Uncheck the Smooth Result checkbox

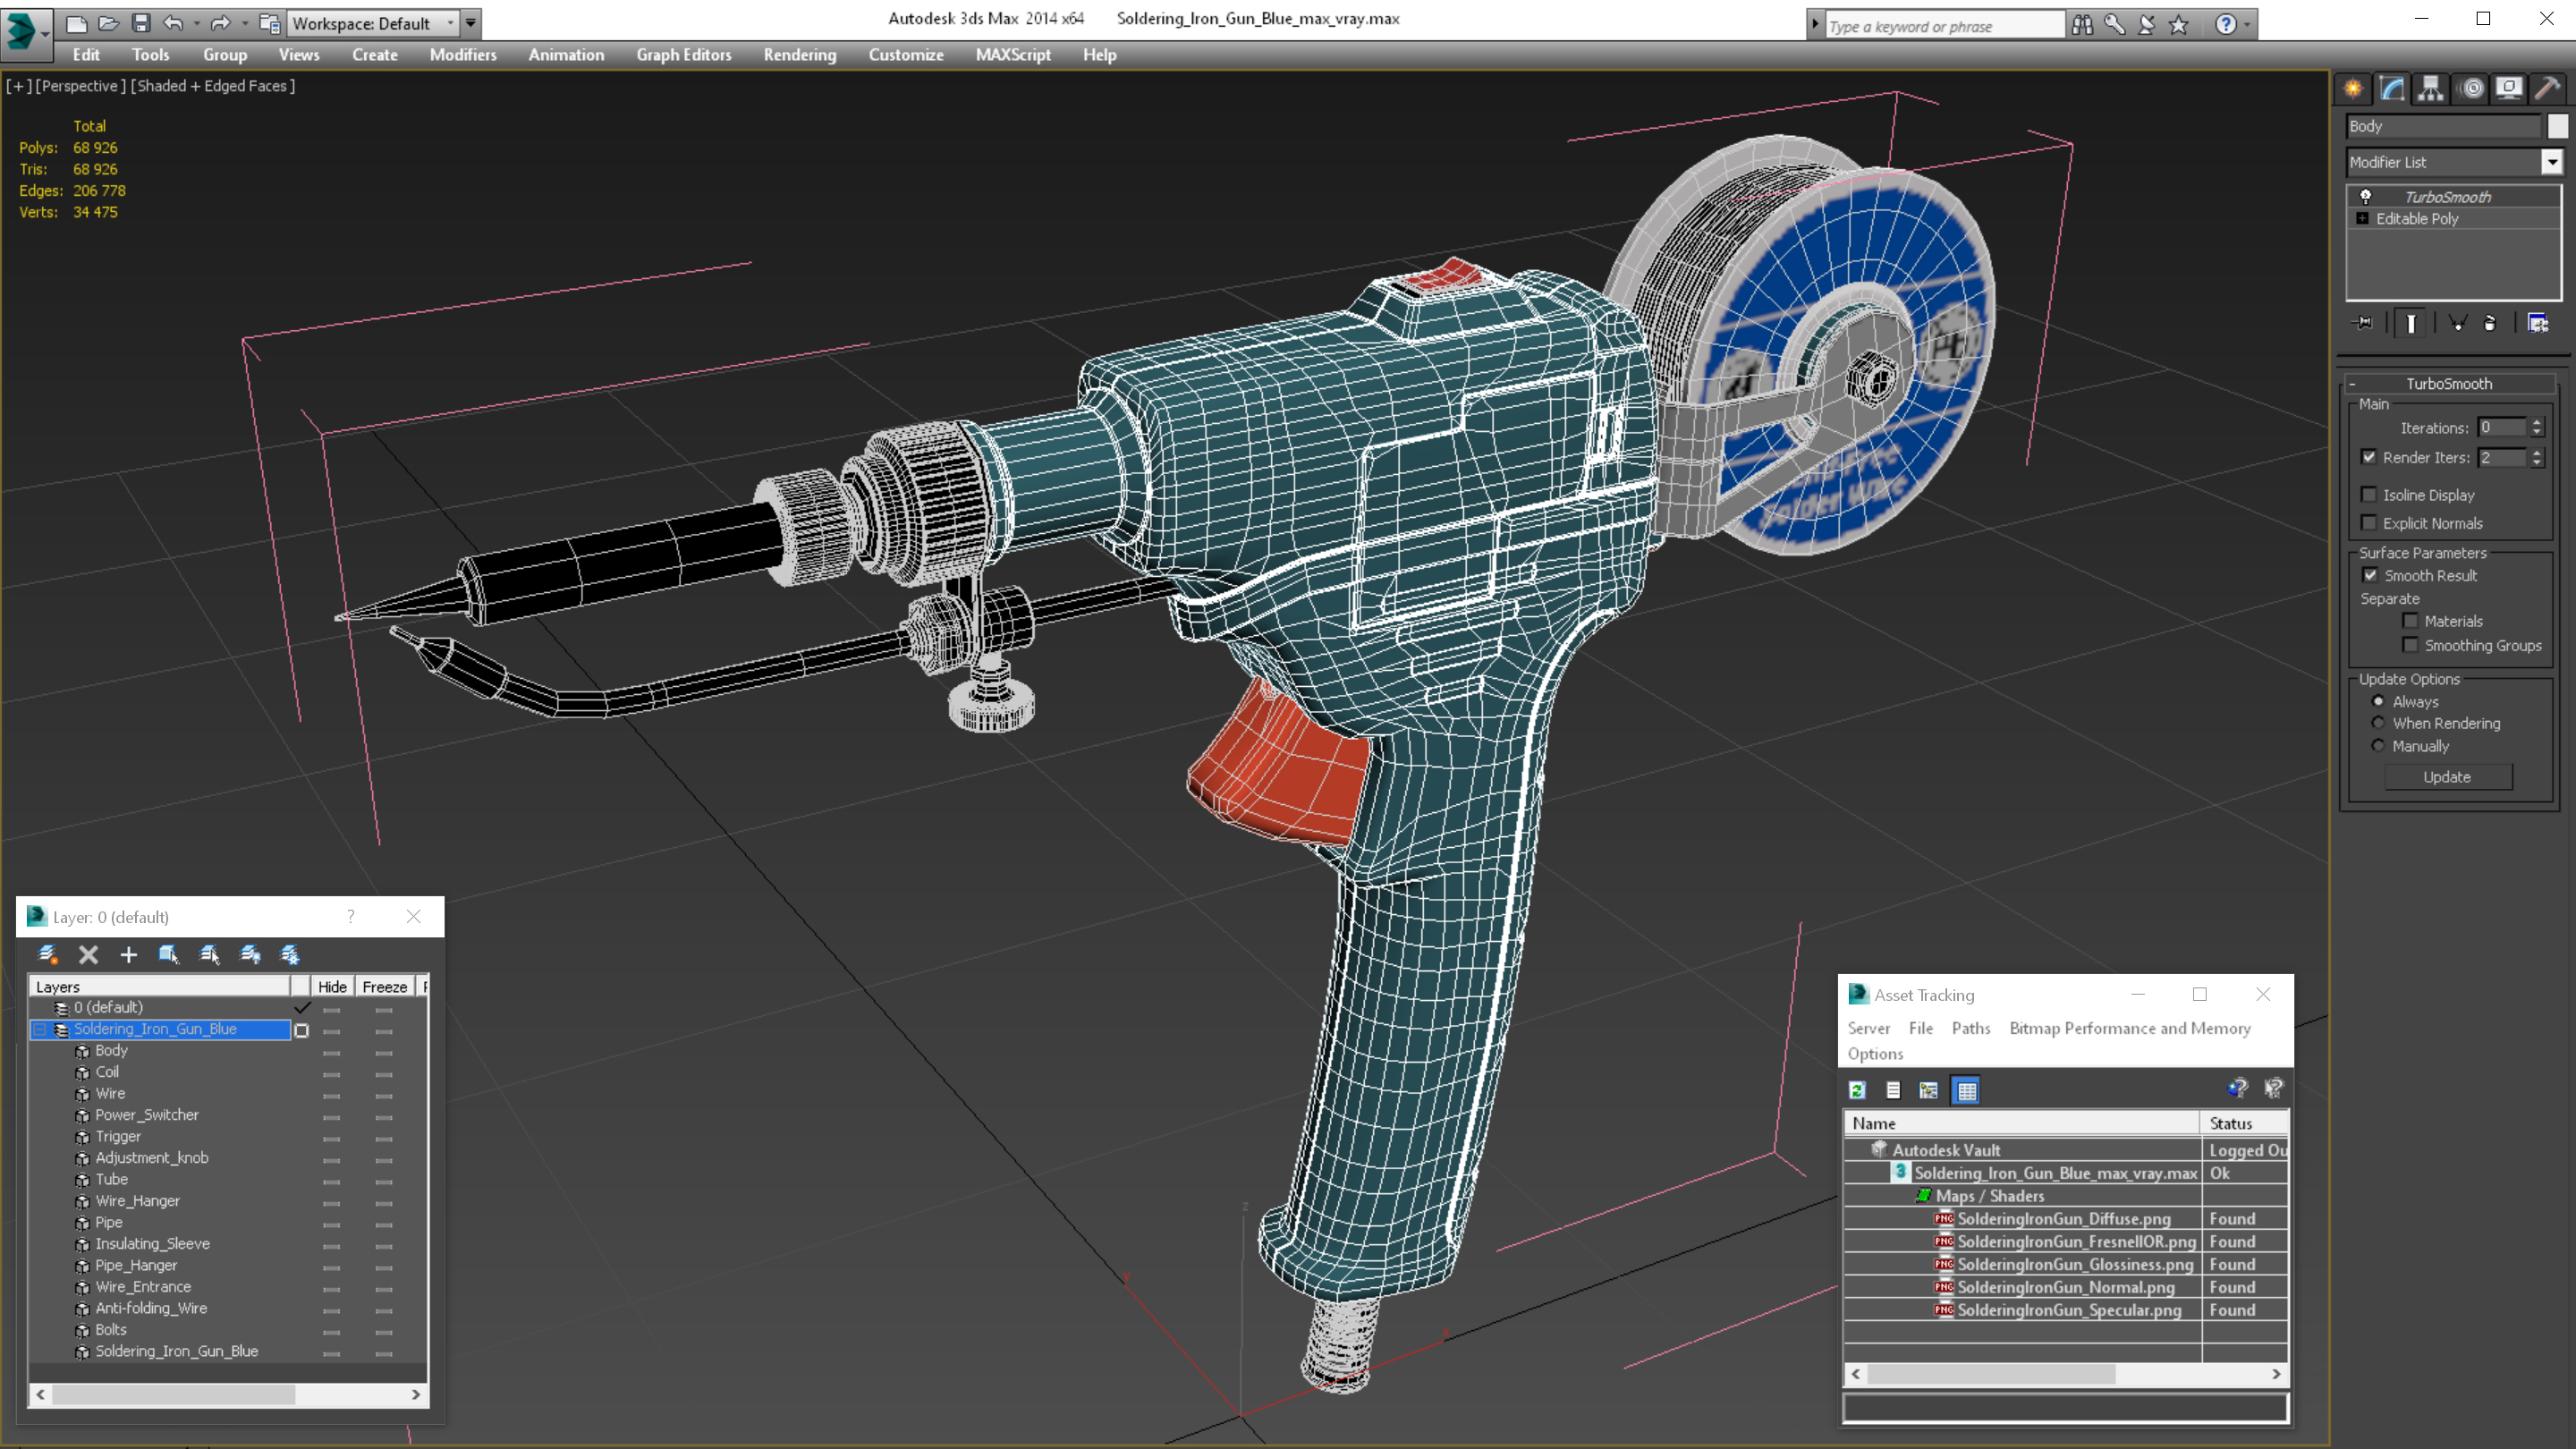point(2370,575)
